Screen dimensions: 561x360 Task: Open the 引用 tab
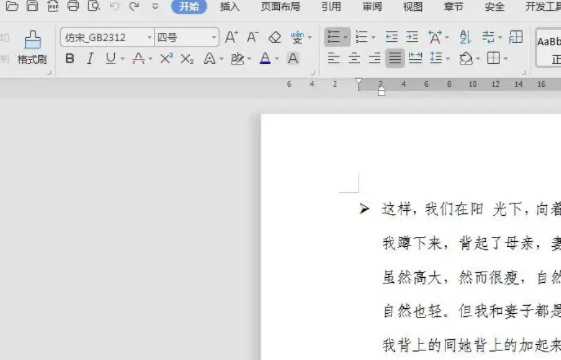331,6
